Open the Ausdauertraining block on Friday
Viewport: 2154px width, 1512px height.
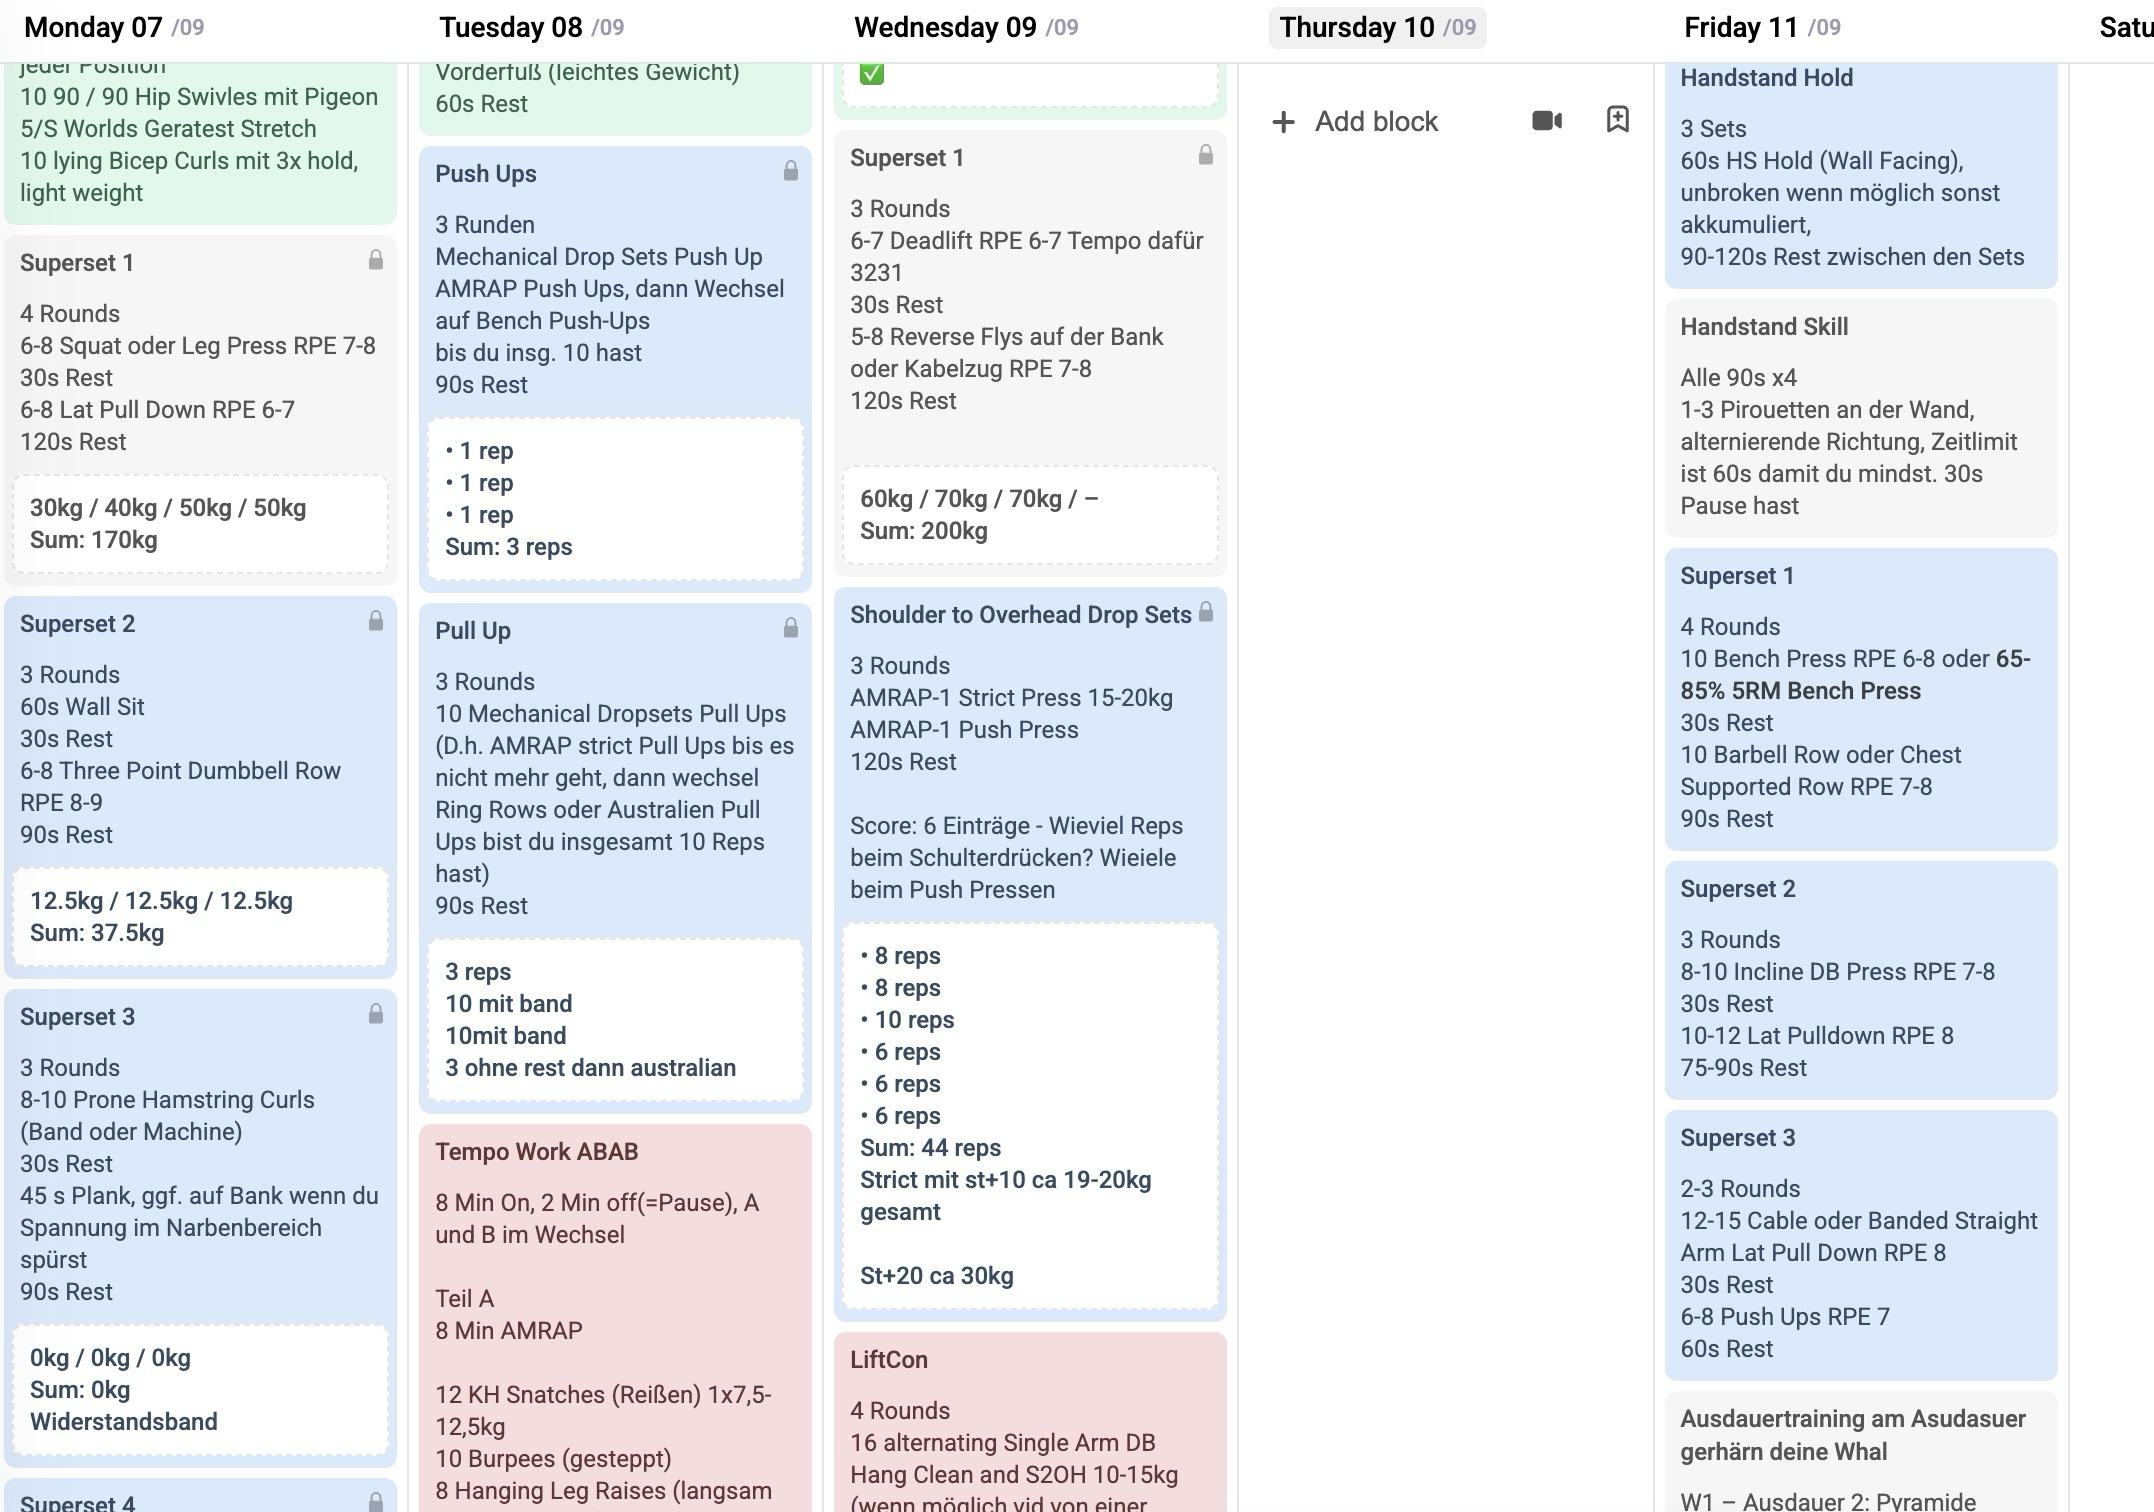tap(1861, 1452)
